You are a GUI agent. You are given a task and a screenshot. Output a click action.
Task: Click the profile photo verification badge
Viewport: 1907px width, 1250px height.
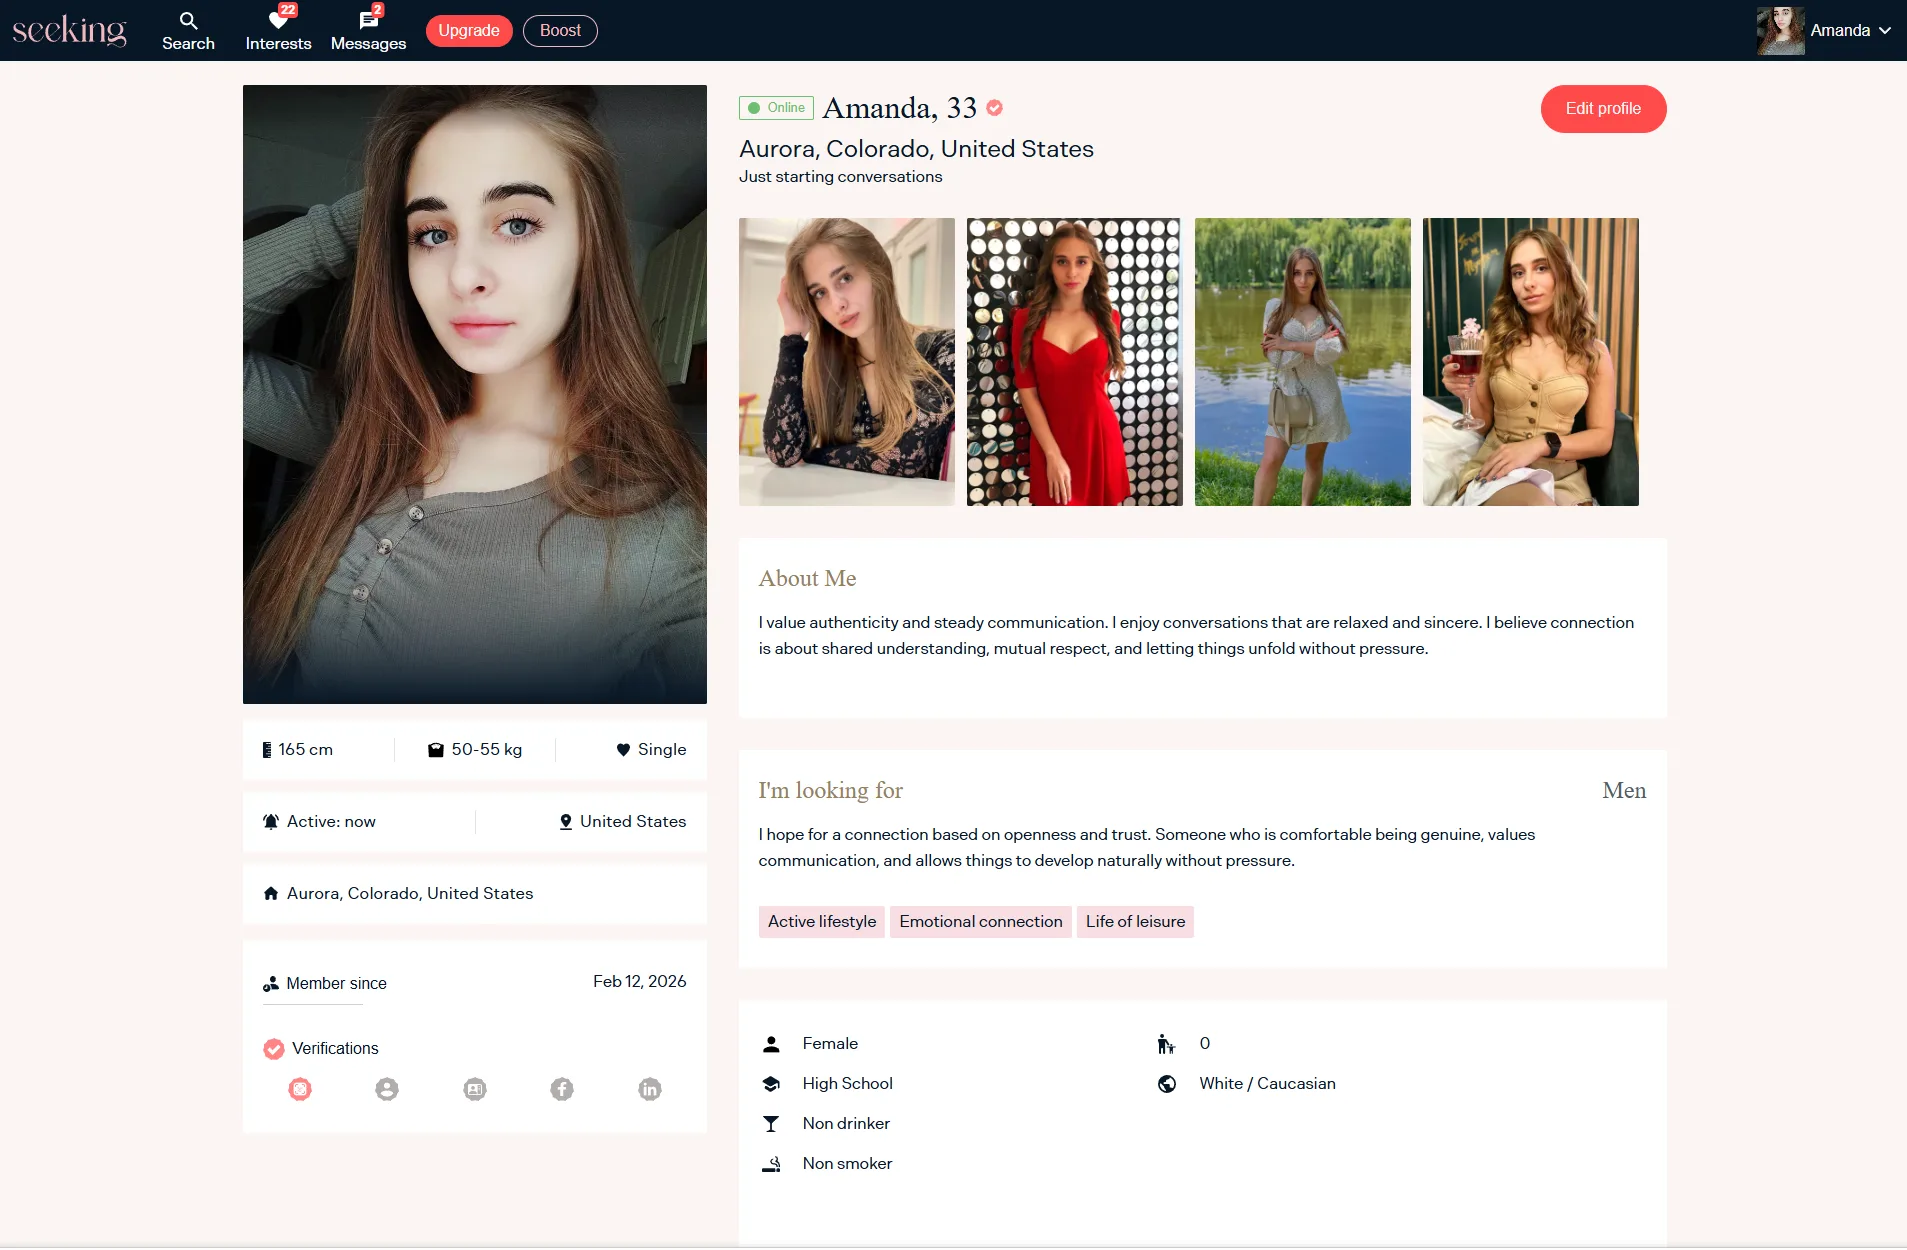[387, 1089]
